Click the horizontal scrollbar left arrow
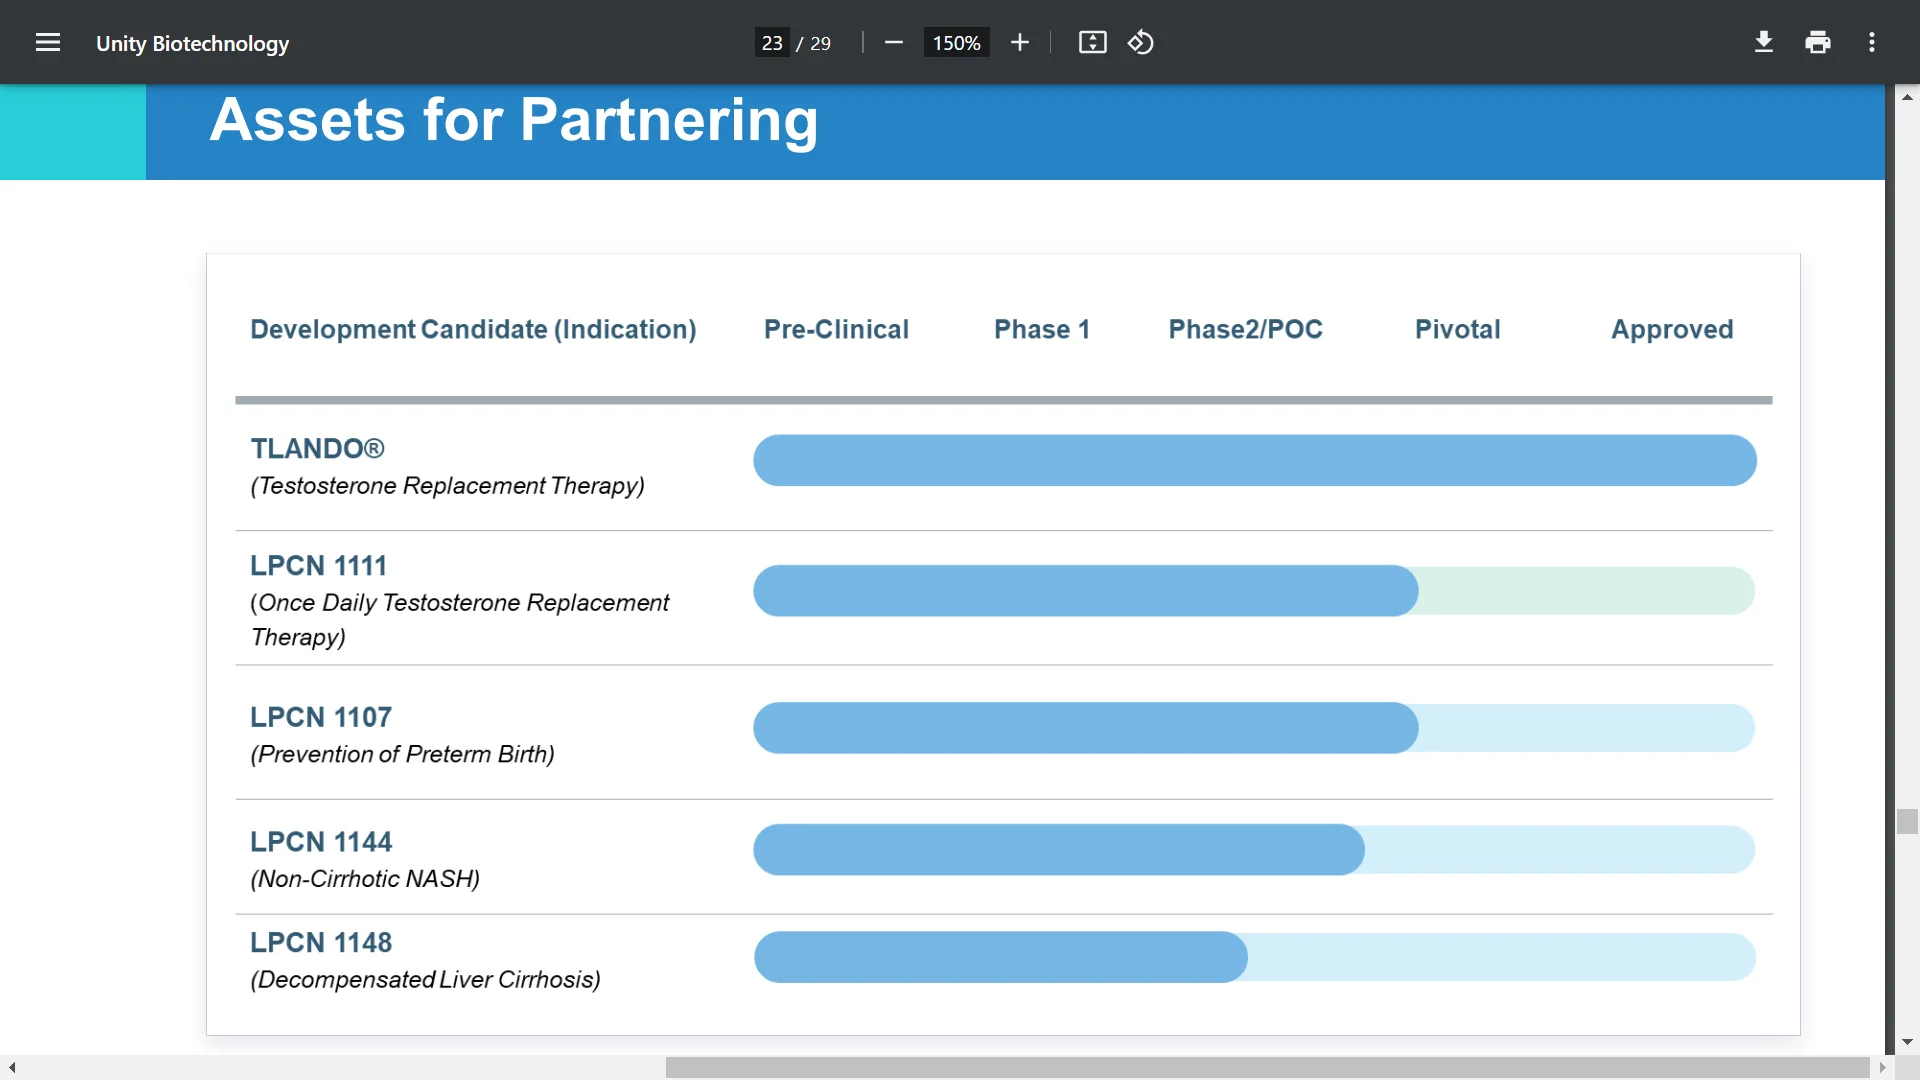Image resolution: width=1920 pixels, height=1080 pixels. 12,1068
